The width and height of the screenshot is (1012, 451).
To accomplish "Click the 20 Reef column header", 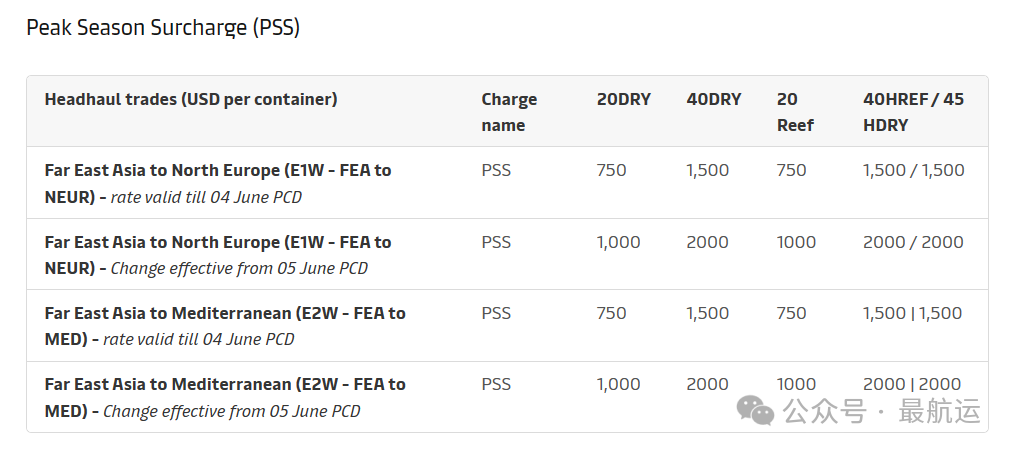I will click(x=795, y=112).
